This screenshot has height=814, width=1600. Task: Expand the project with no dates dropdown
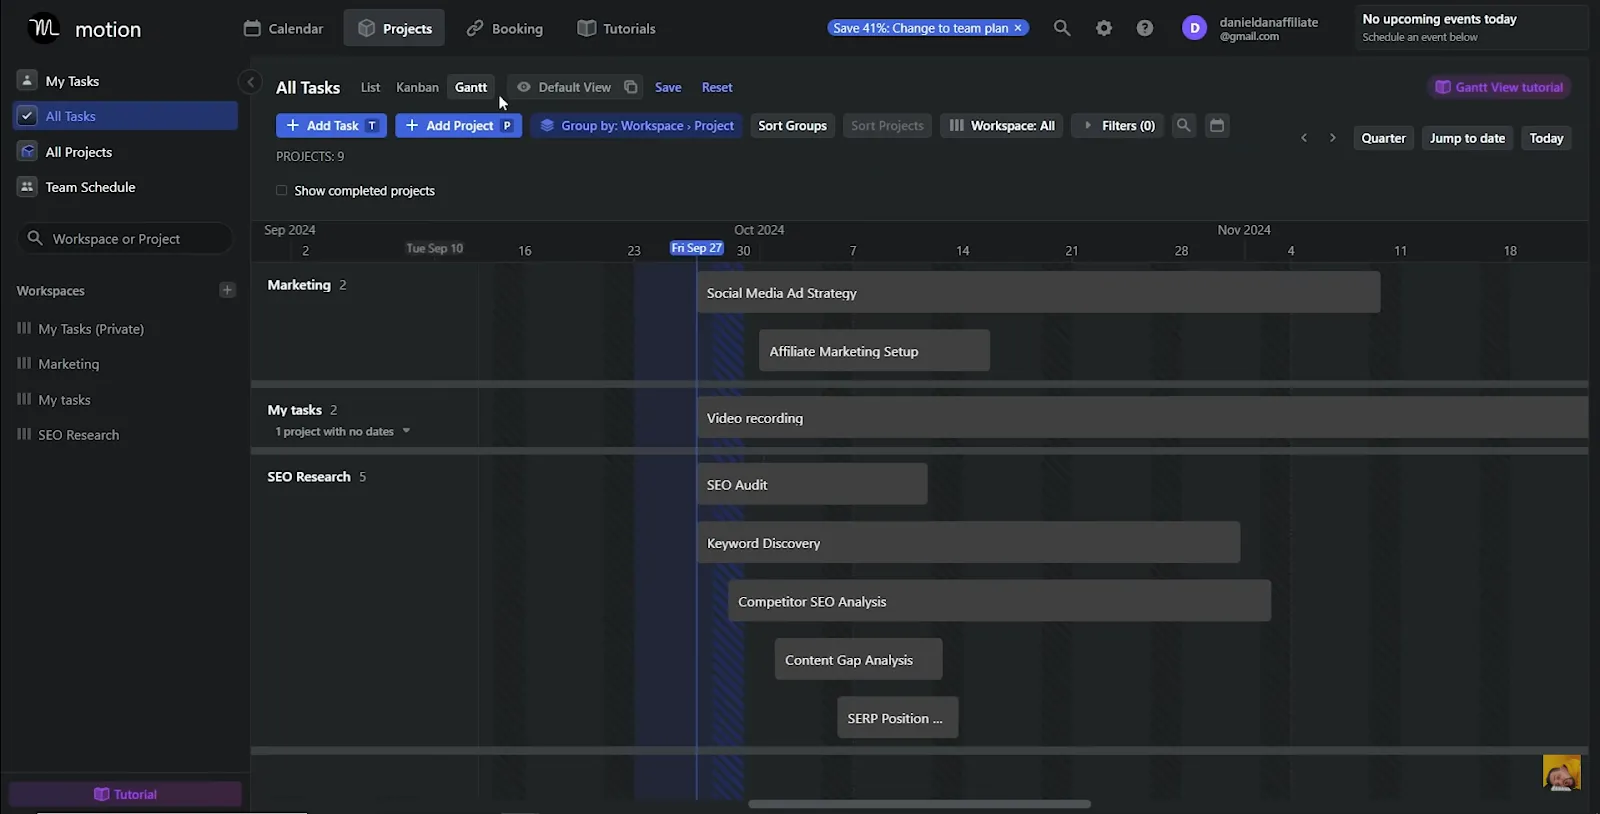(406, 431)
